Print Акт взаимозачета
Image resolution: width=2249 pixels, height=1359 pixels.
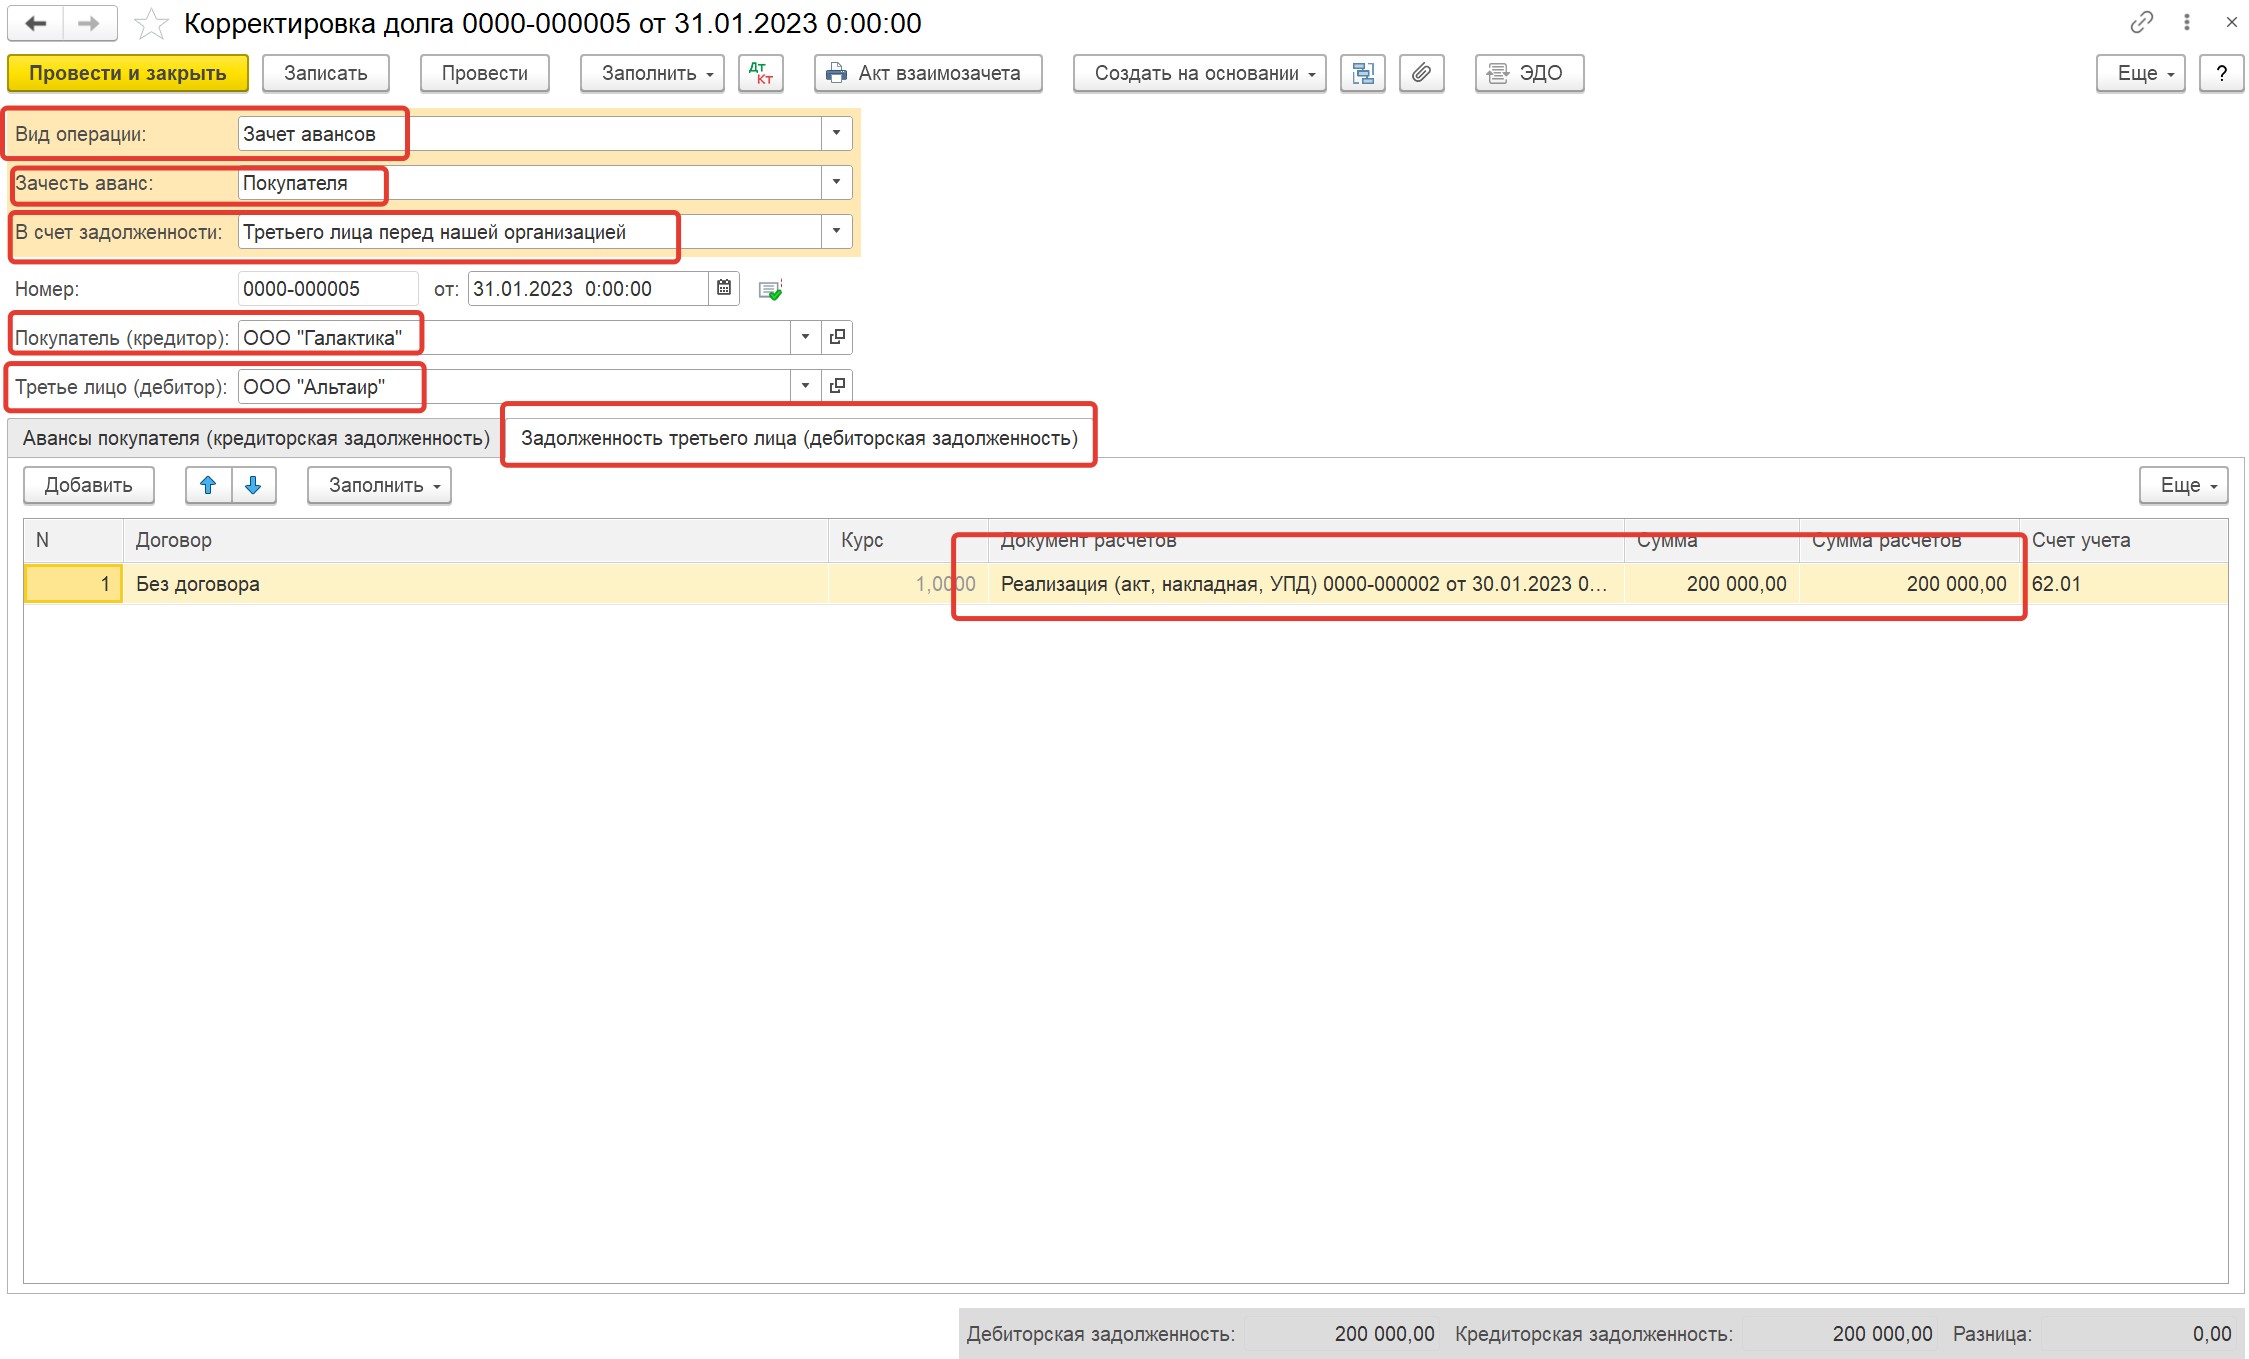coord(928,73)
